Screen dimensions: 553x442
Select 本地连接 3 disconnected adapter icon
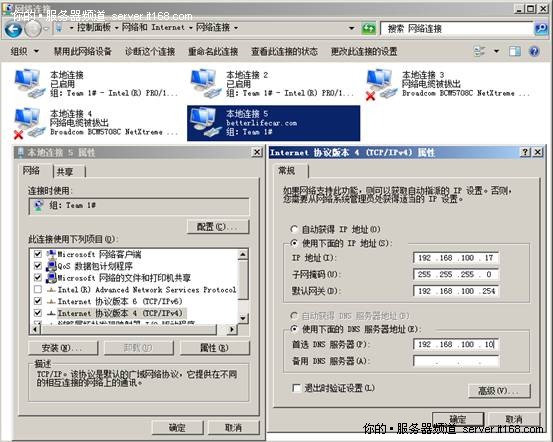382,84
